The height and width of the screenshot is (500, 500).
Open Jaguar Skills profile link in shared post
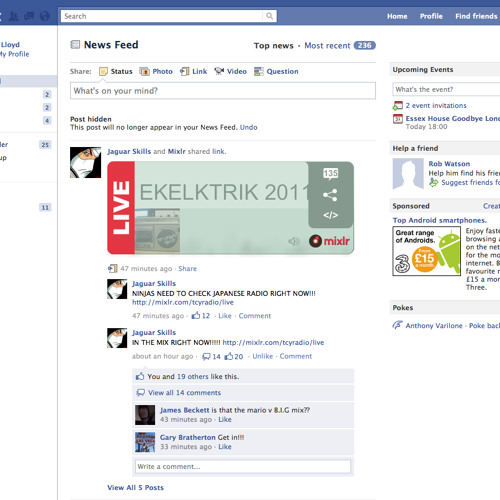point(129,151)
